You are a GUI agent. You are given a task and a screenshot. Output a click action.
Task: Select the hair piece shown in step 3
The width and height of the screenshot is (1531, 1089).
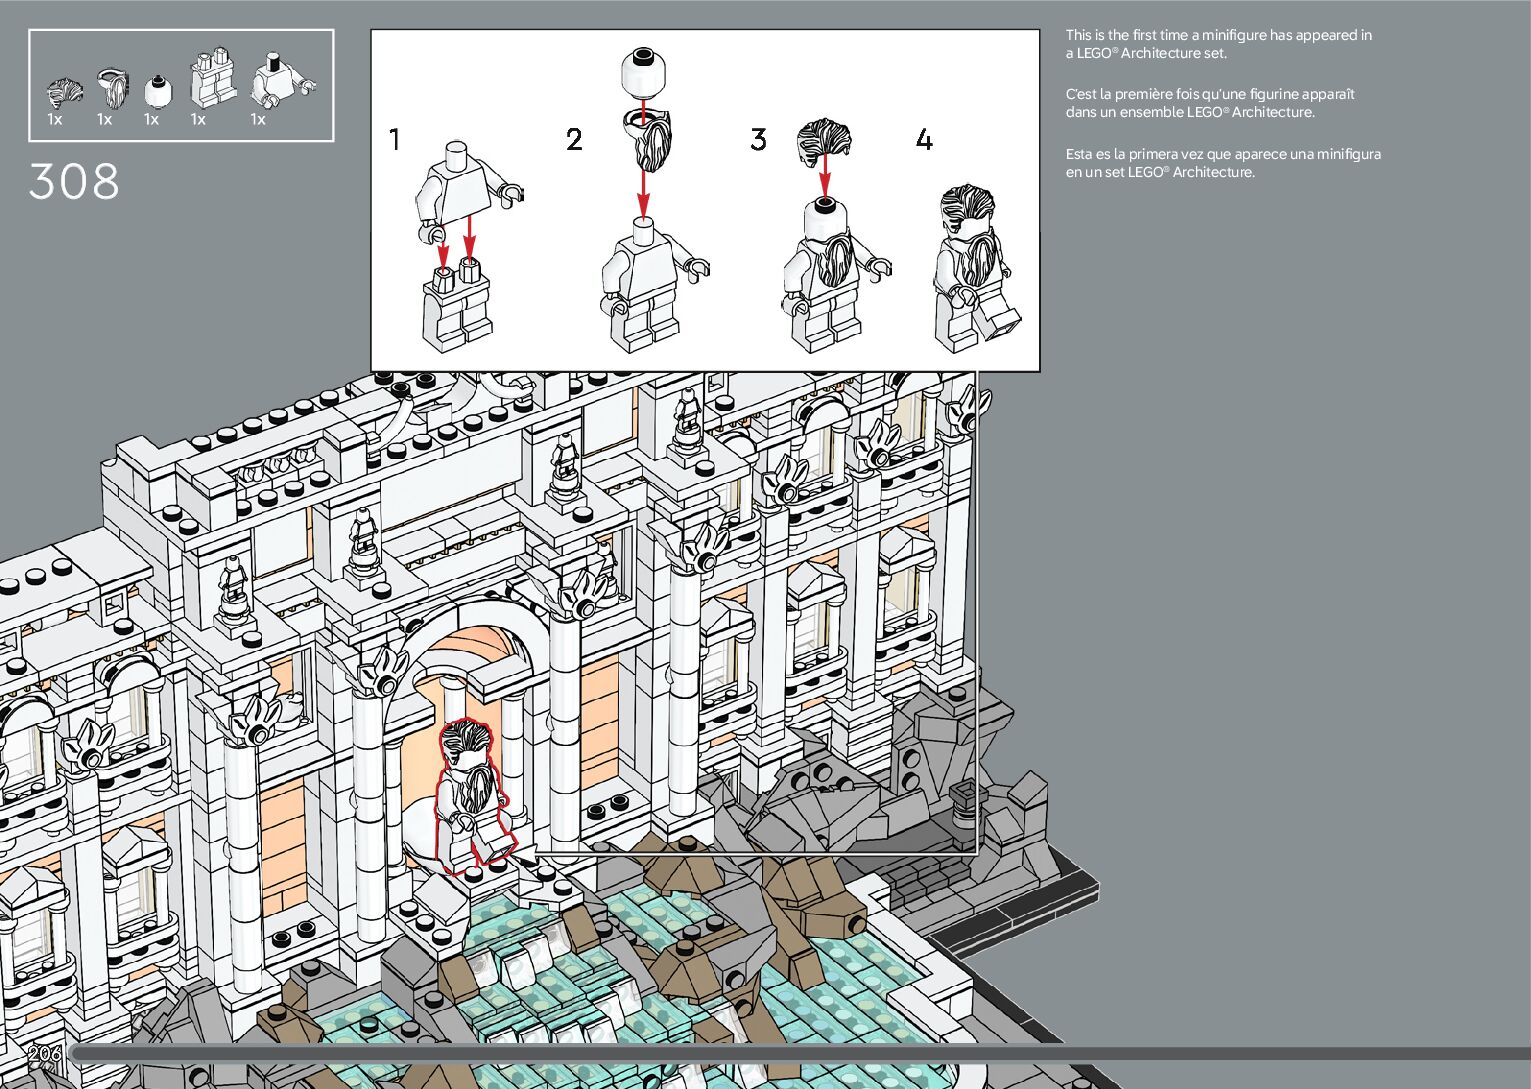point(824,143)
